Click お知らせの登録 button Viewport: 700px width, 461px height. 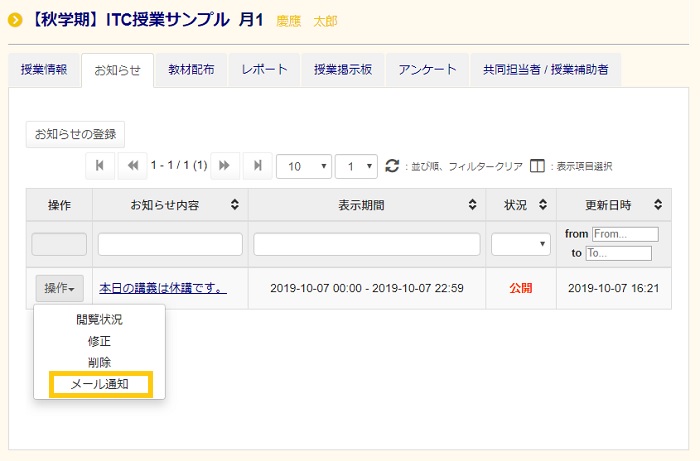pyautogui.click(x=75, y=134)
